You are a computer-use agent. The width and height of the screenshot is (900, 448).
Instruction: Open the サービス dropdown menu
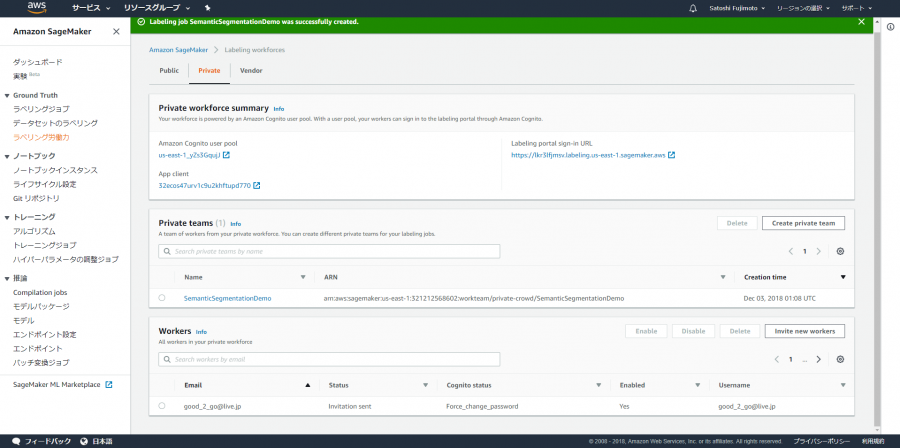click(x=91, y=9)
